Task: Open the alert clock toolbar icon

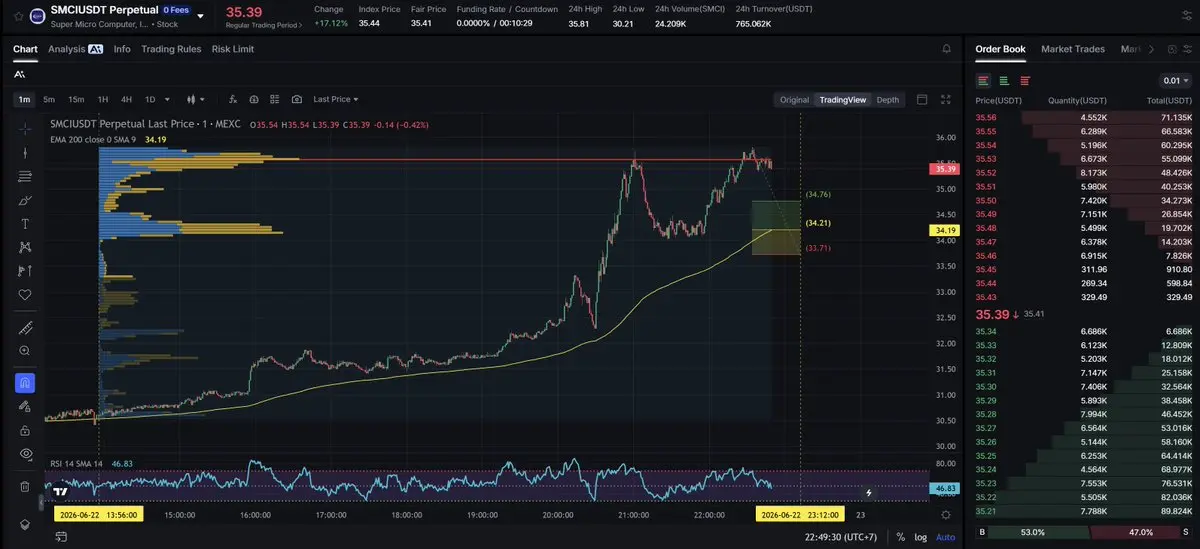Action: [254, 100]
